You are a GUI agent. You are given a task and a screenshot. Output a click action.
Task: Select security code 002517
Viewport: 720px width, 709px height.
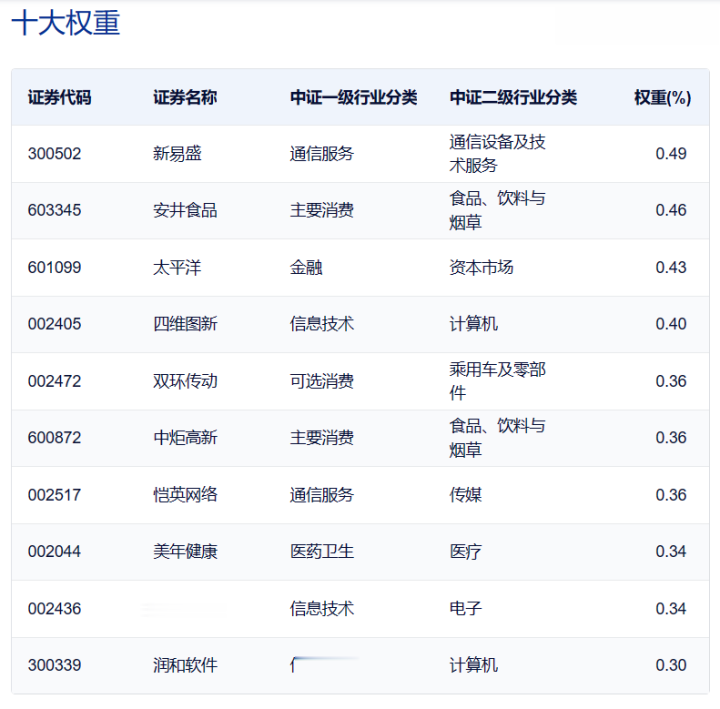(54, 495)
